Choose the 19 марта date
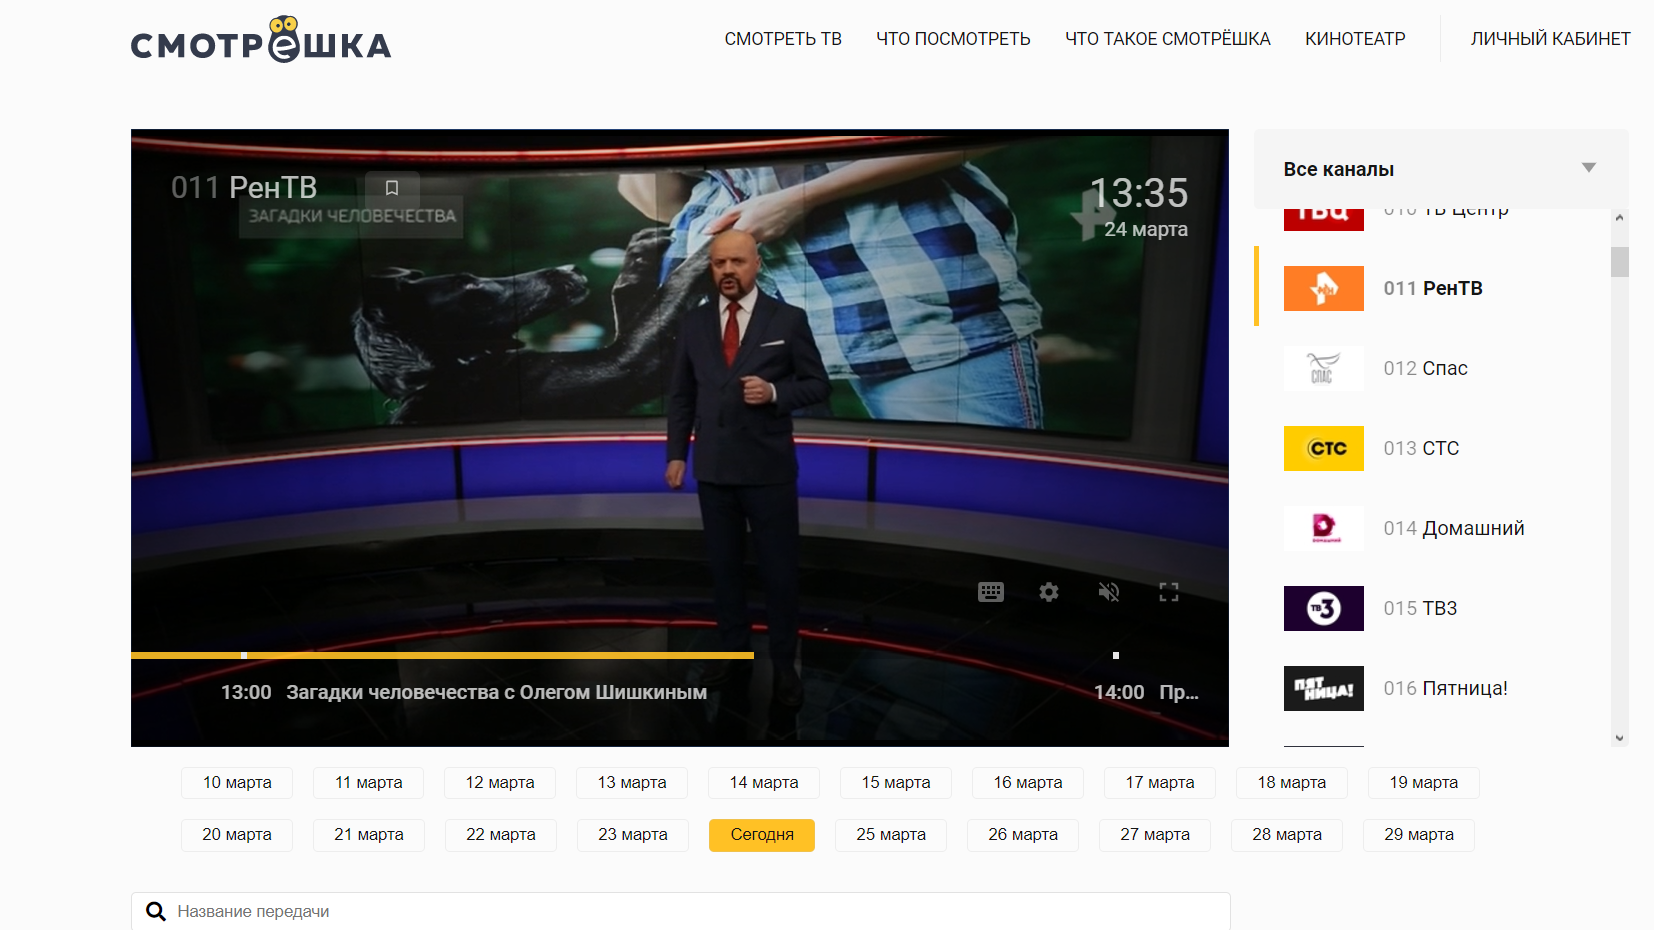1654x930 pixels. [1424, 783]
